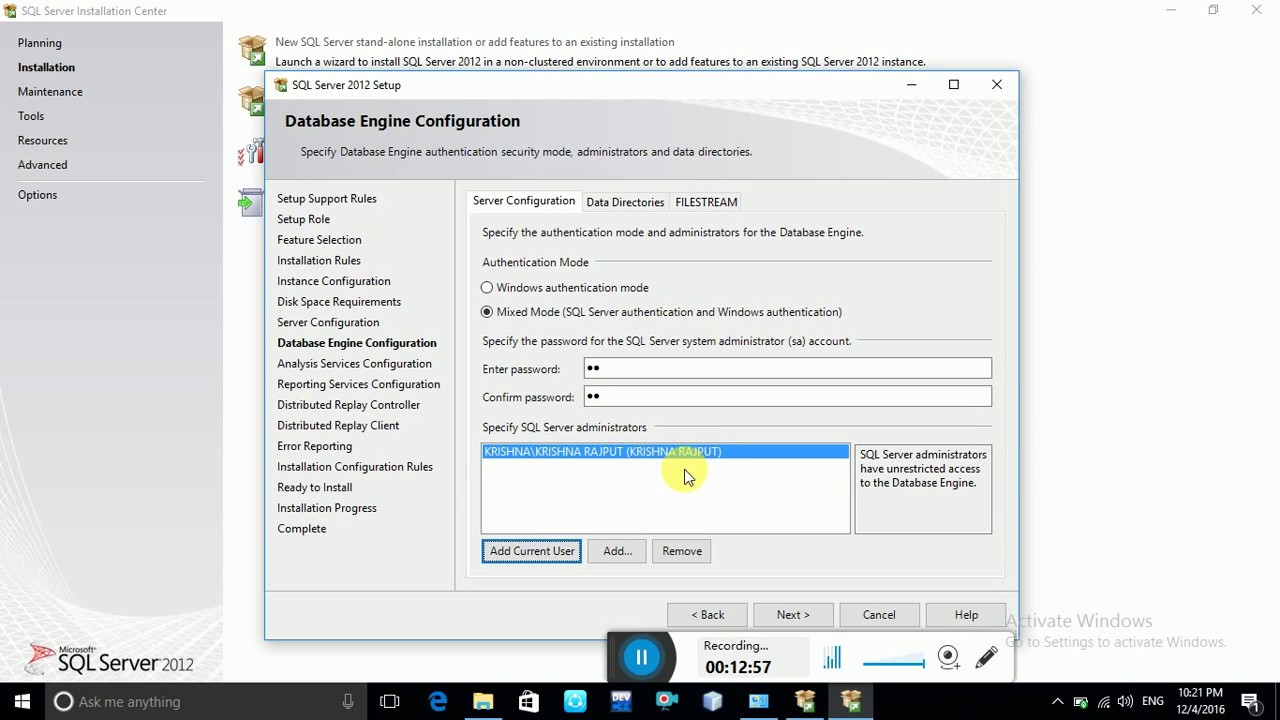Proceed with the Next > button
Image resolution: width=1280 pixels, height=720 pixels.
793,615
